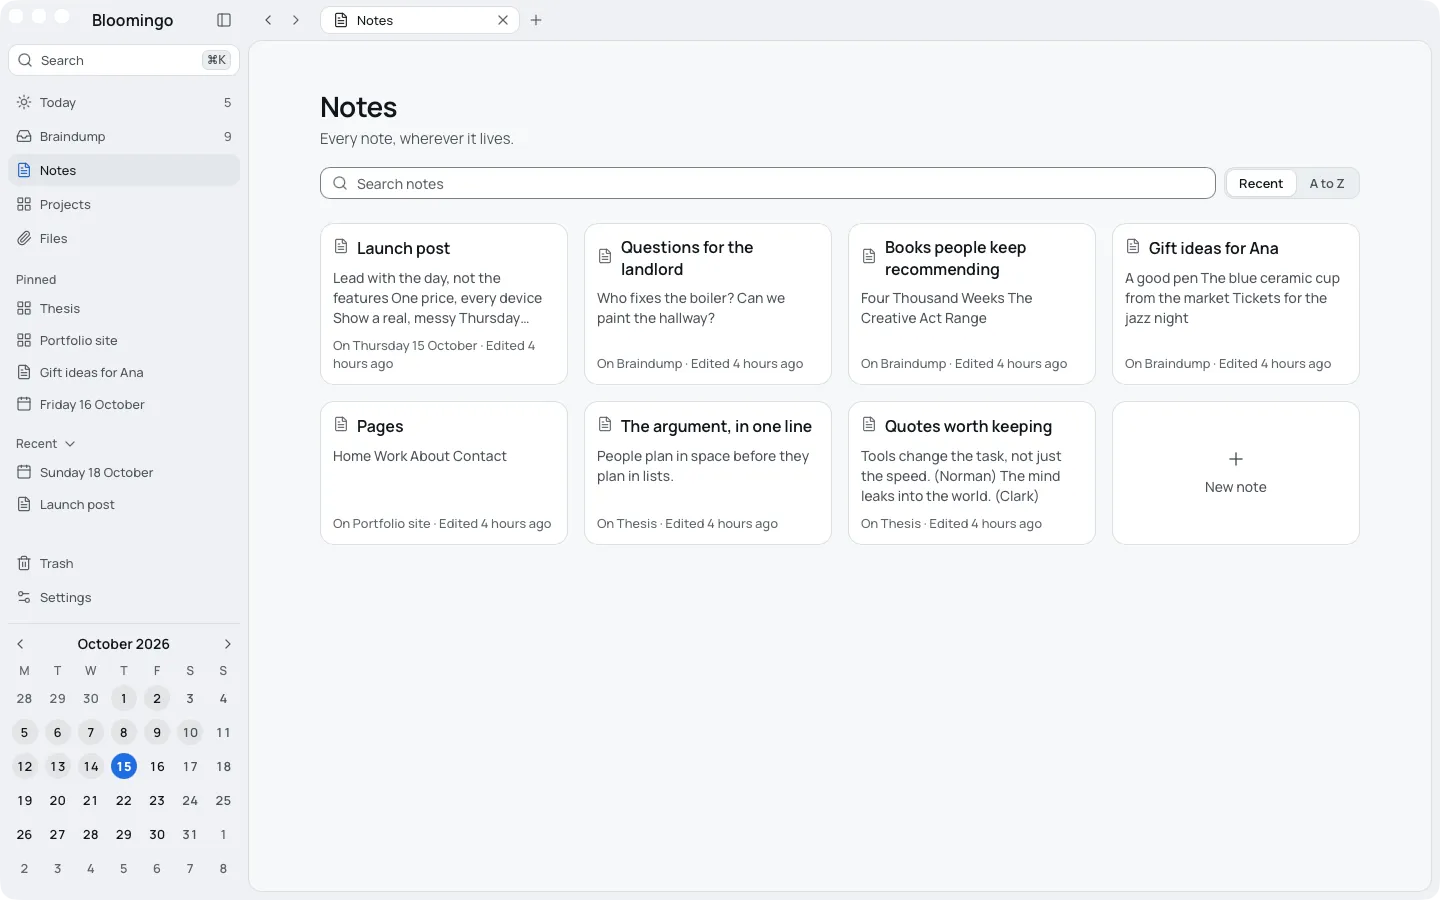Open Gift ideas for Ana card
Image resolution: width=1440 pixels, height=900 pixels.
1236,304
